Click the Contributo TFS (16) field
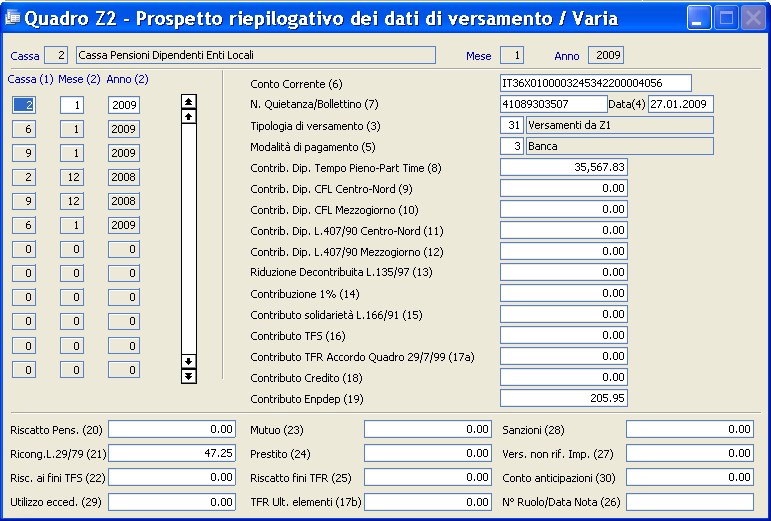 click(563, 335)
